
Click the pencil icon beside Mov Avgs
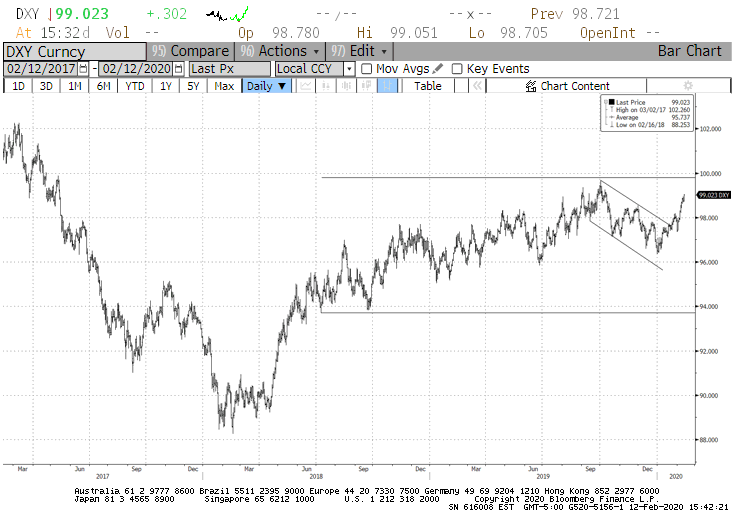438,69
